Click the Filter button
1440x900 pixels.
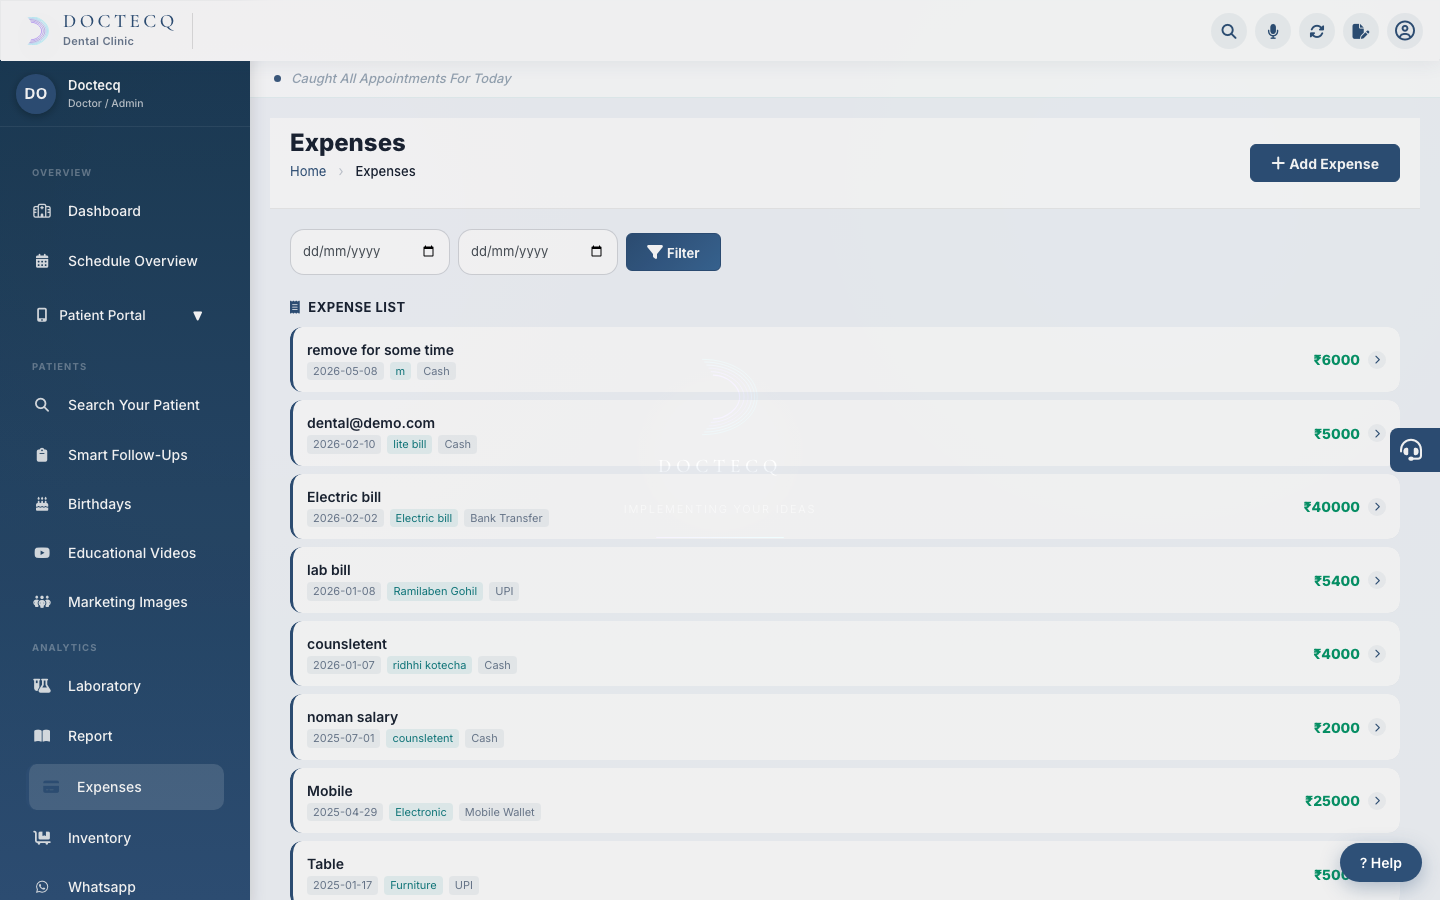pos(673,252)
